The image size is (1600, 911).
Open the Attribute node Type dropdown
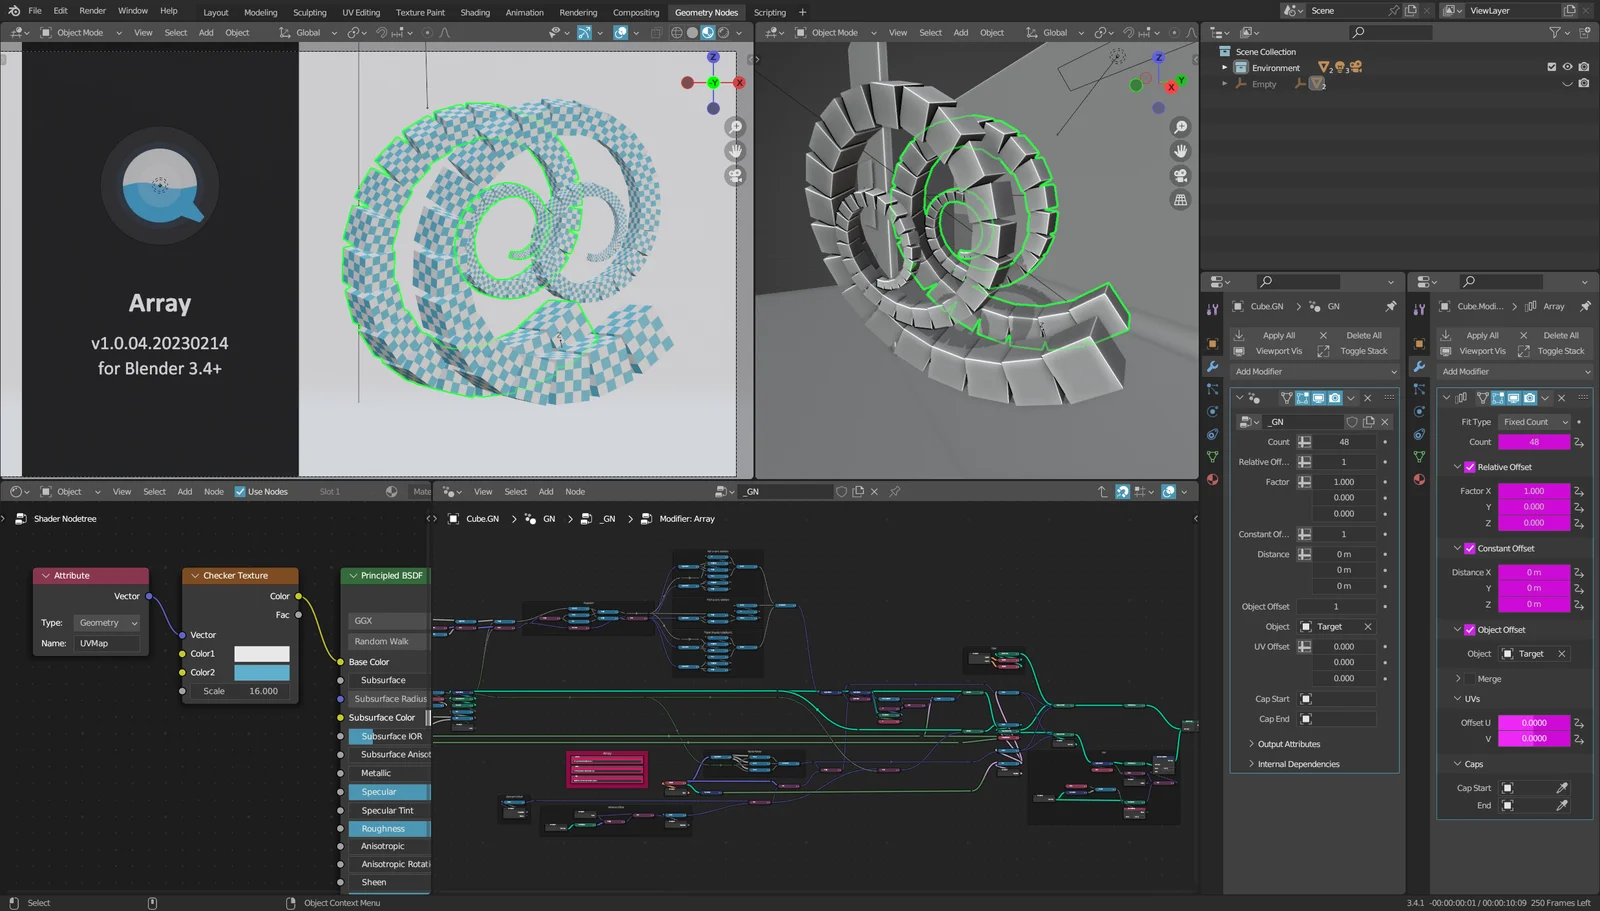(x=107, y=623)
